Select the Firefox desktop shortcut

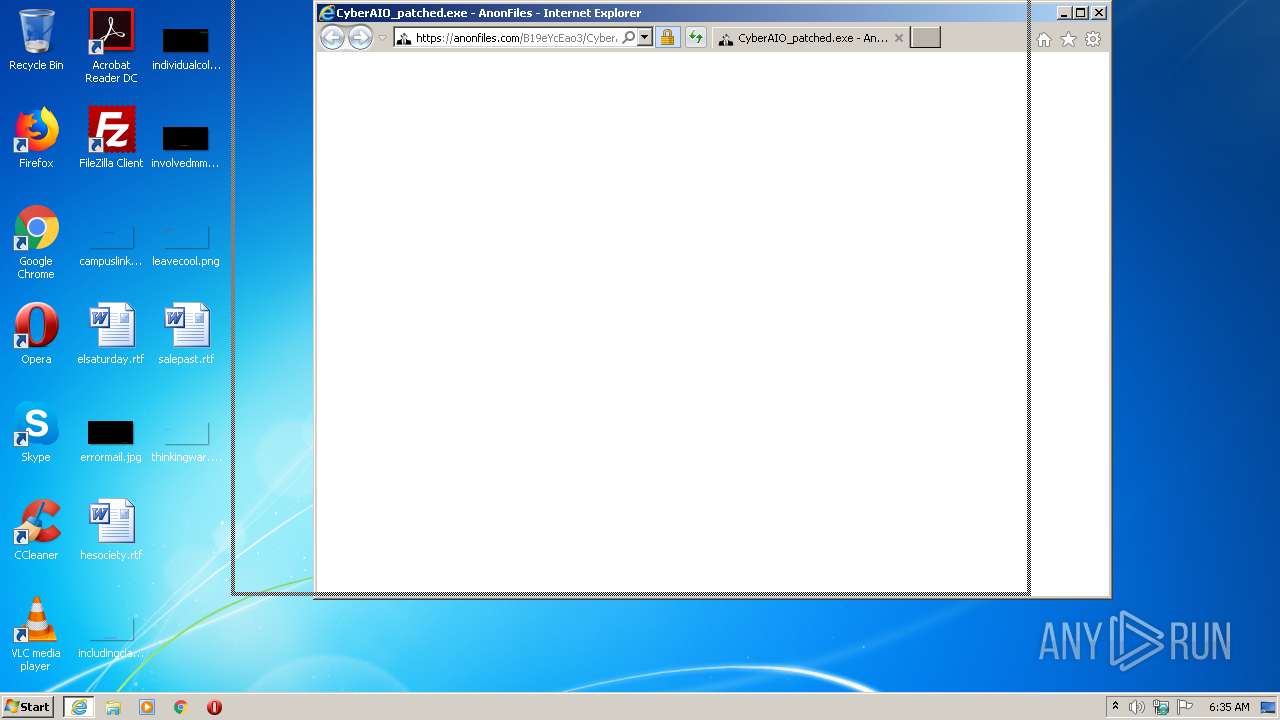point(36,138)
